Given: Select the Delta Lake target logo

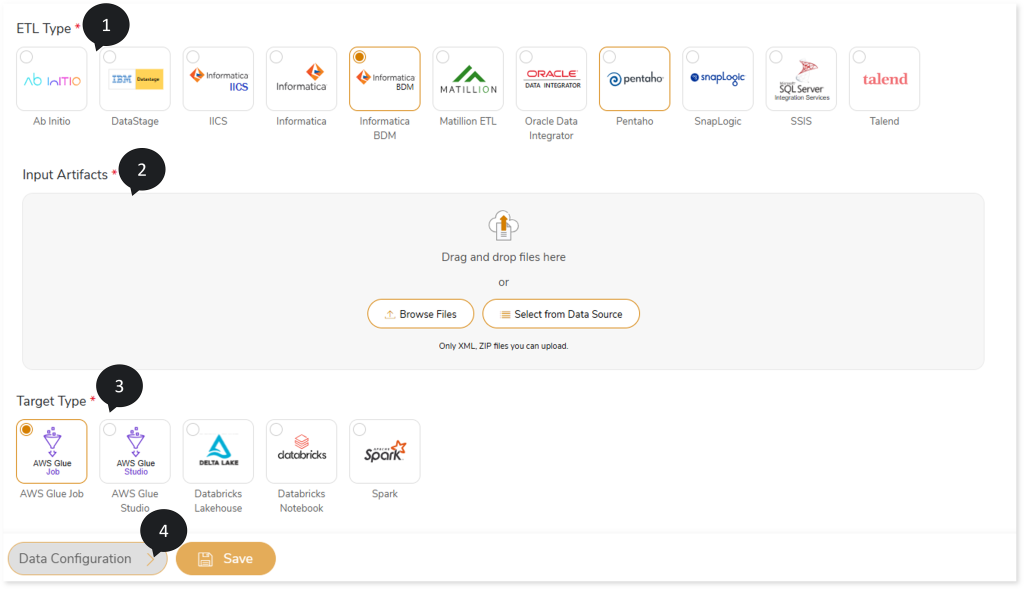Looking at the screenshot, I should (218, 452).
